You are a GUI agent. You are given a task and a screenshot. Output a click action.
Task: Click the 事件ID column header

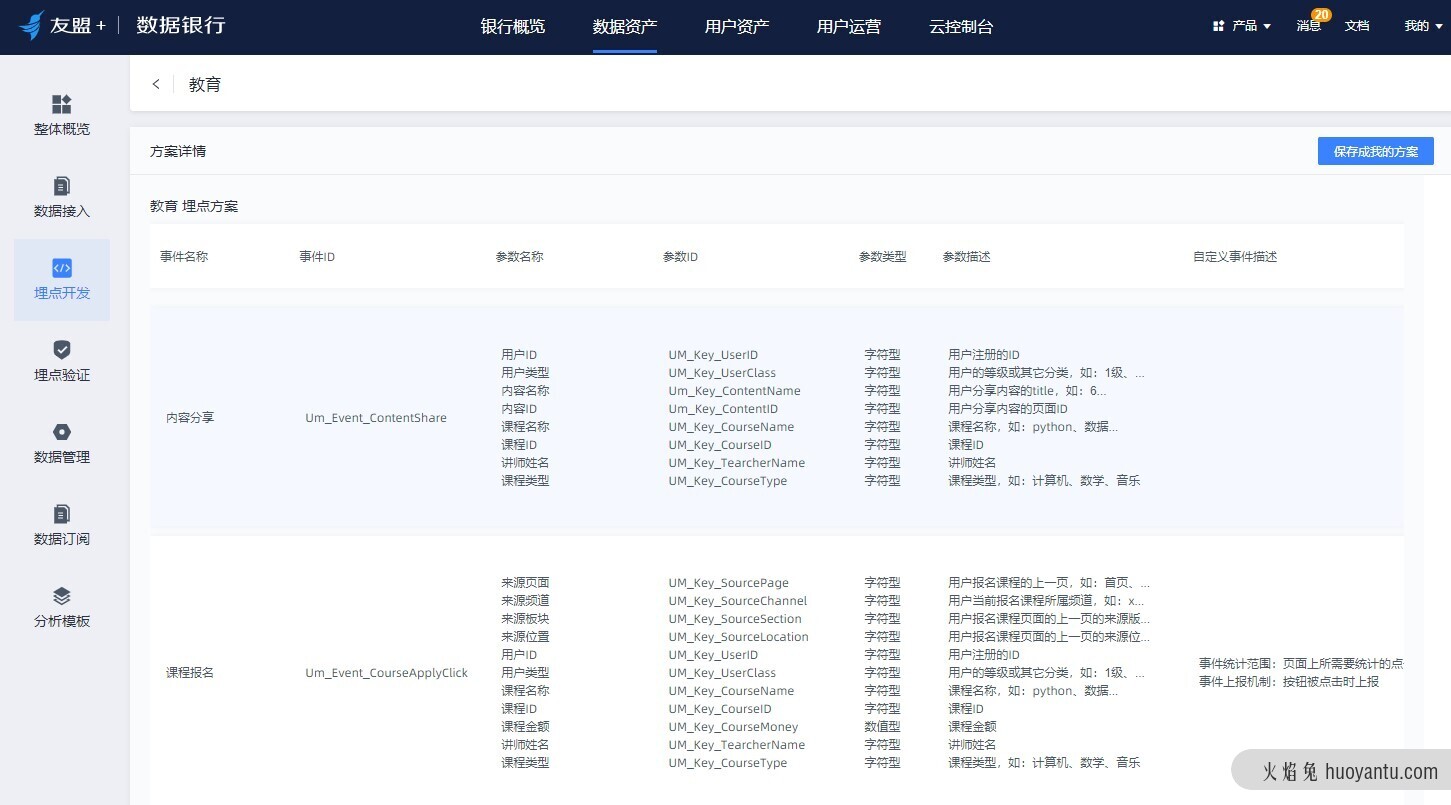click(x=317, y=257)
